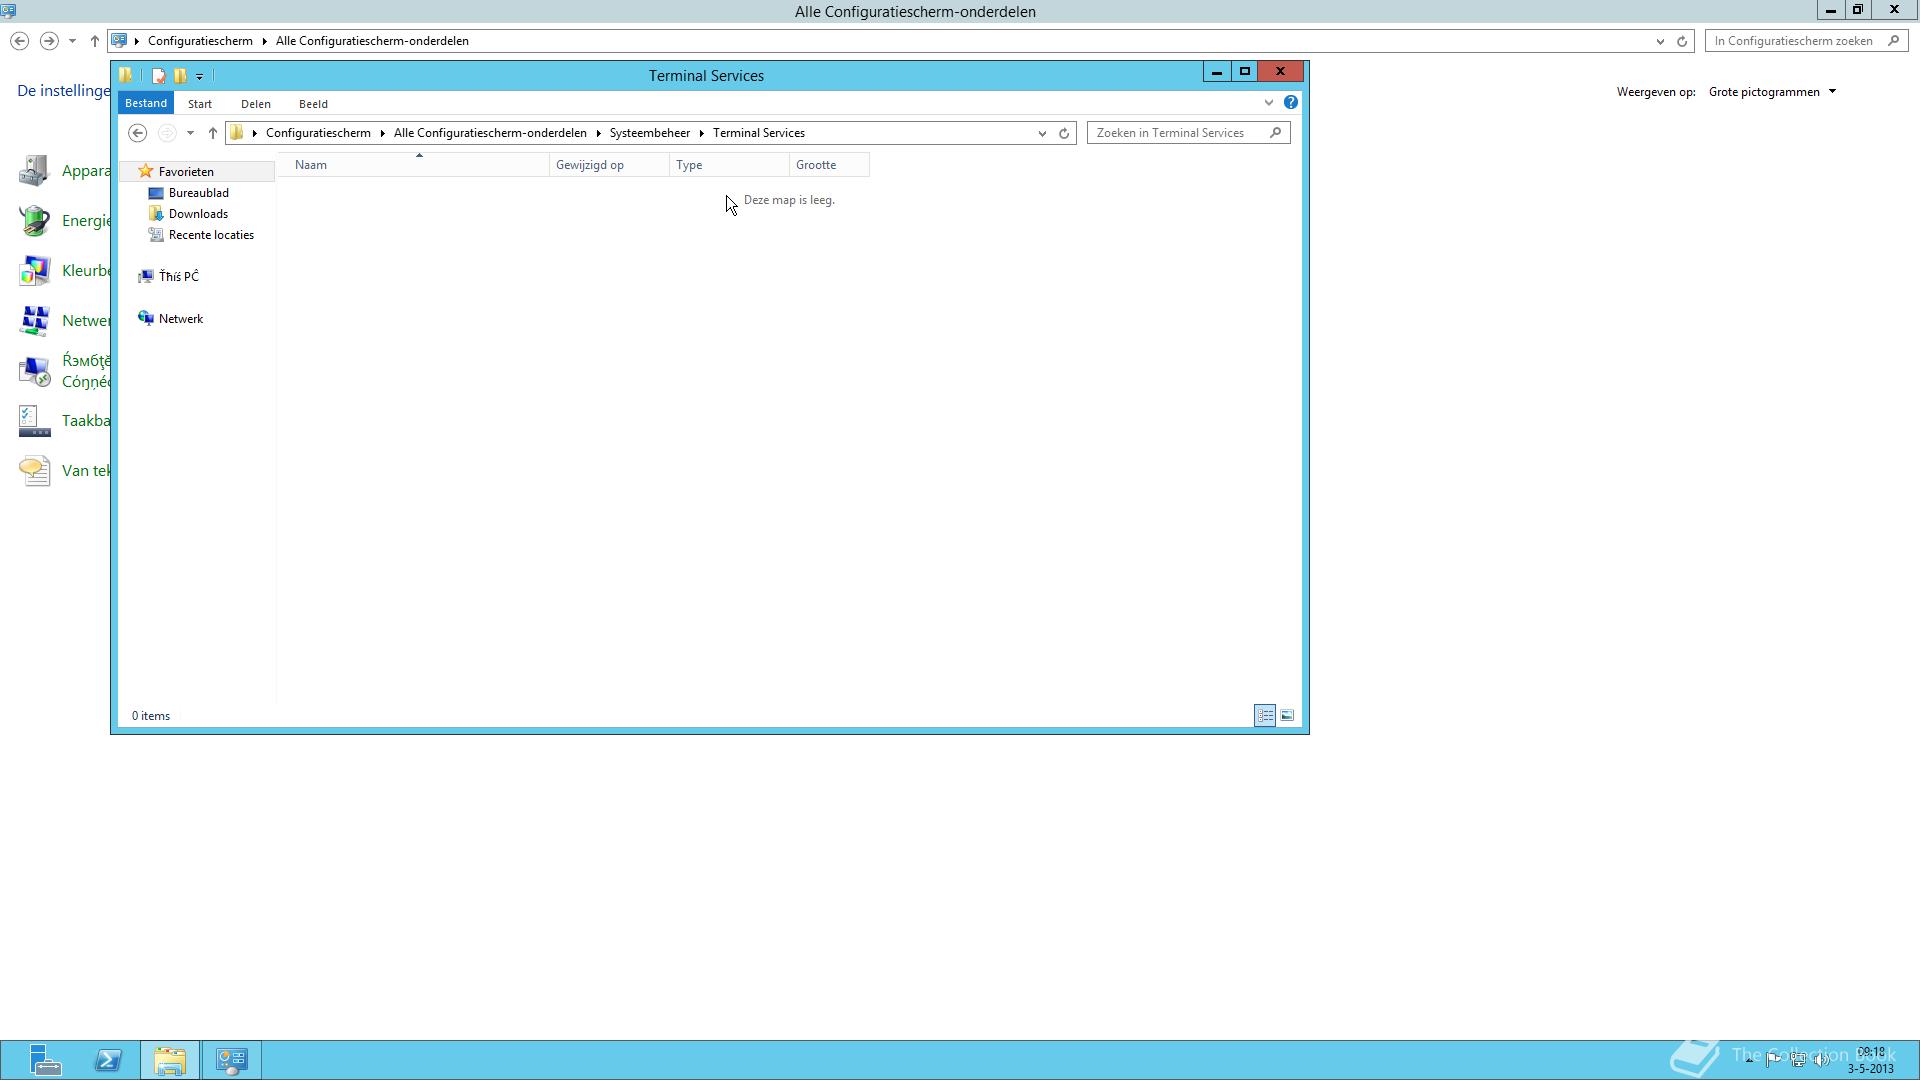1920x1080 pixels.
Task: Select Downloads in navigation pane
Action: [198, 214]
